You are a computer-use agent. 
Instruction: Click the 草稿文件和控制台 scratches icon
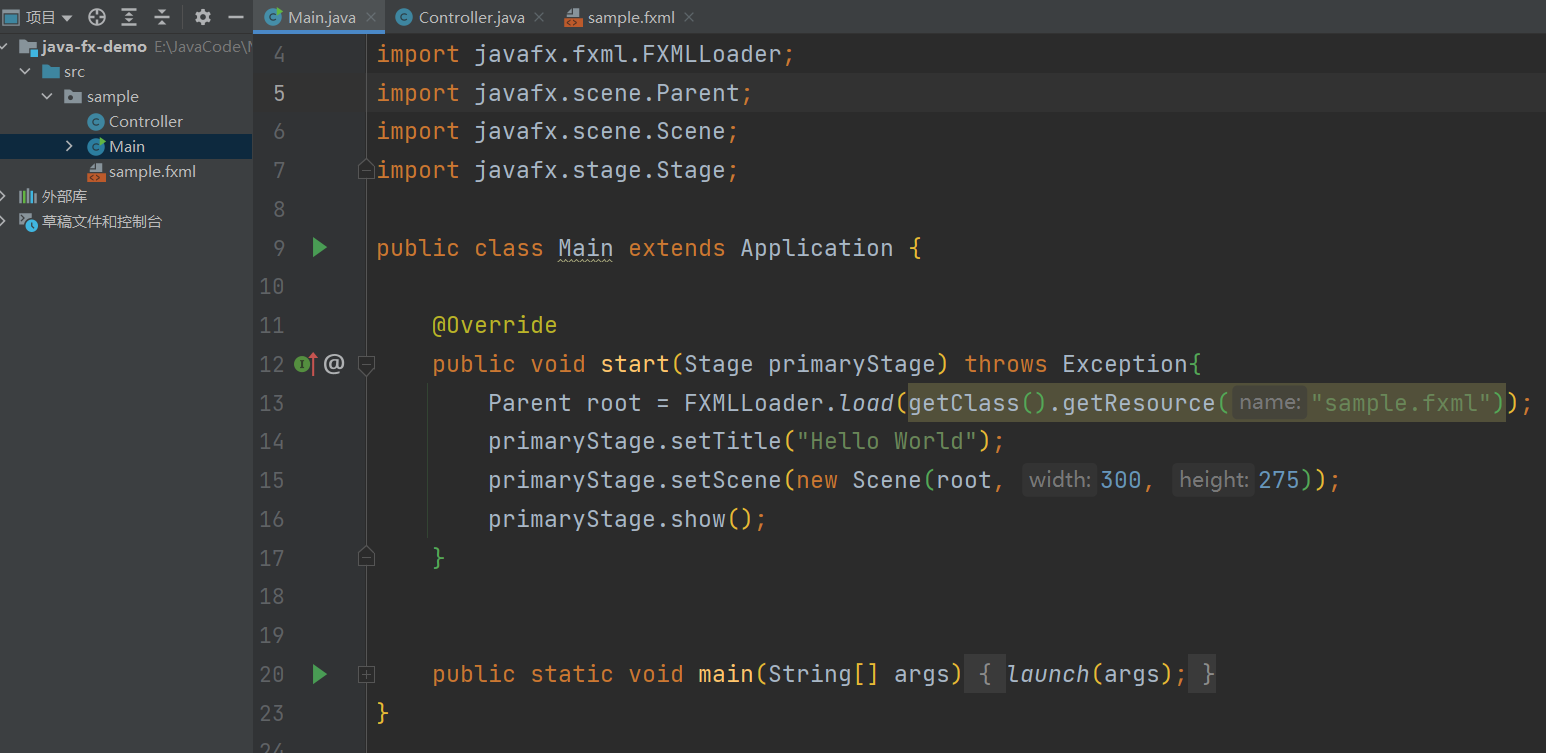28,221
